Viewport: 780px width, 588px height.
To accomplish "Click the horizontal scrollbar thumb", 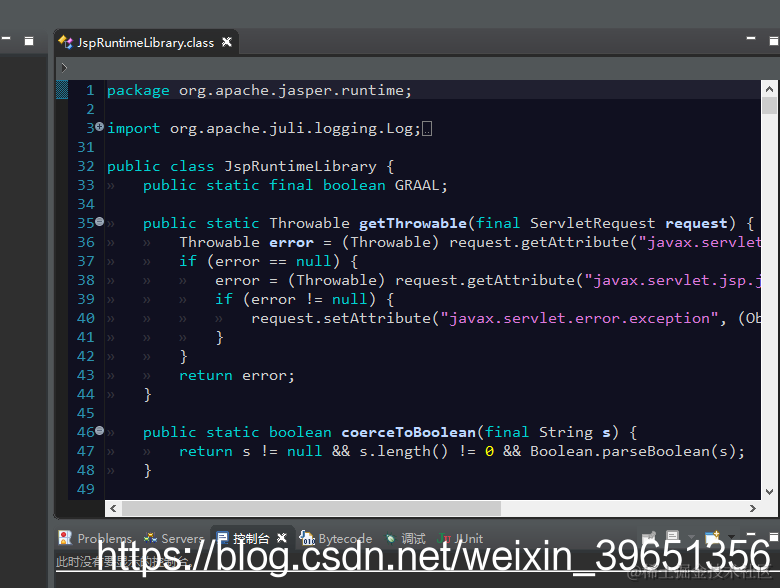I will [311, 508].
